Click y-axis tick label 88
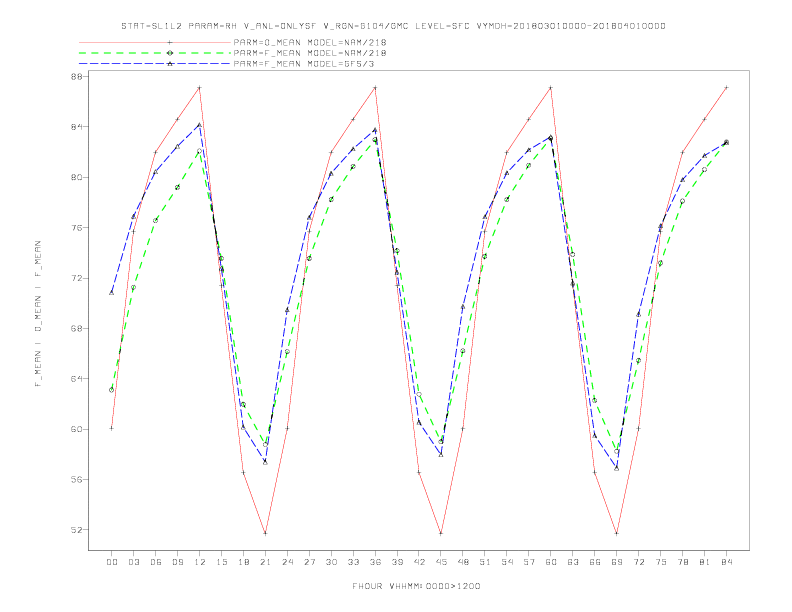Screen dimensions: 792x612 click(79, 77)
